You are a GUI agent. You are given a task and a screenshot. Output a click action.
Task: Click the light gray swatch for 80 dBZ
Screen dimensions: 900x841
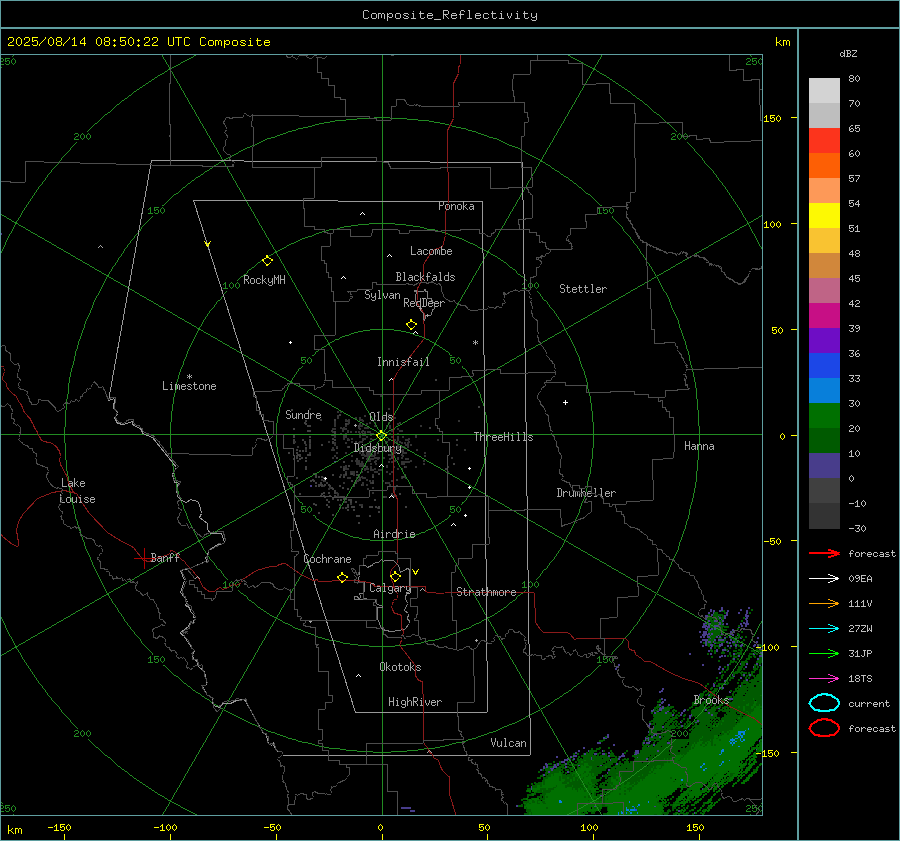(824, 90)
